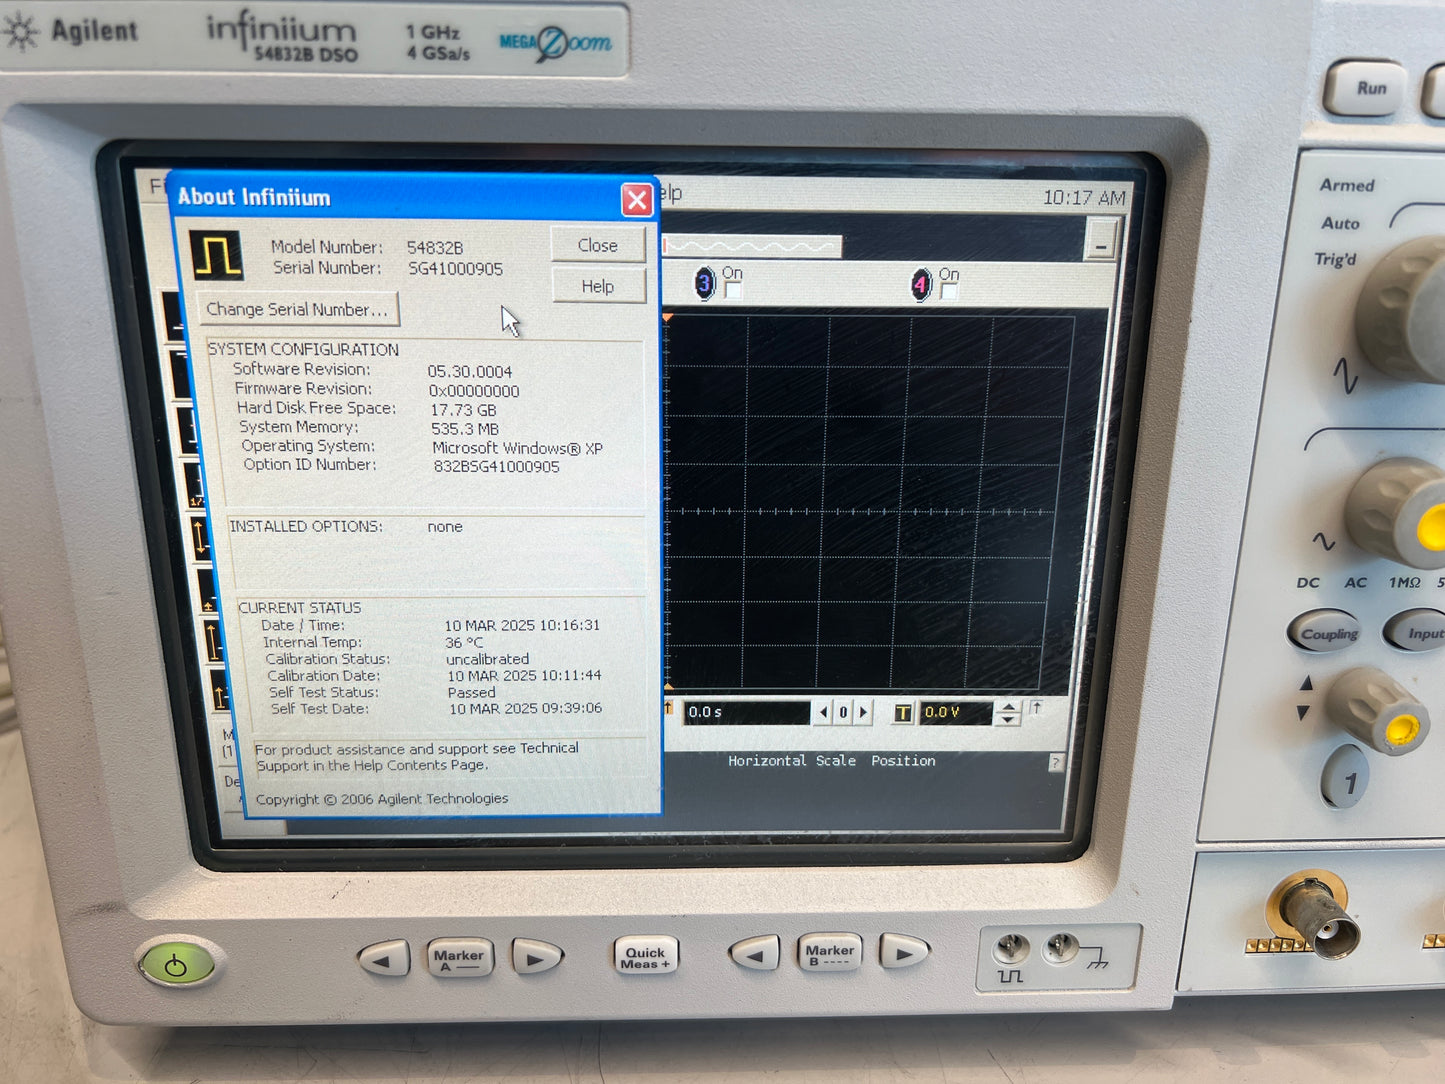Decrease trigger level with down arrow

[x=1008, y=719]
